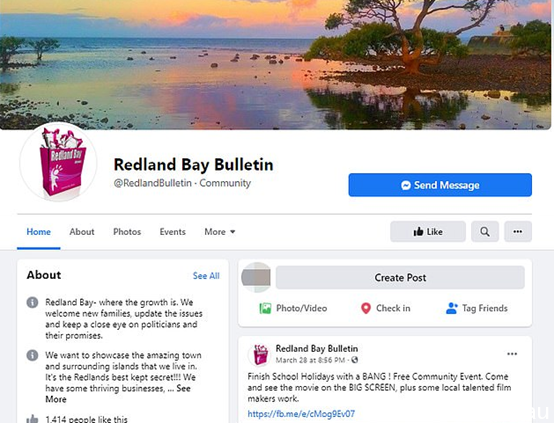
Task: Click the Send Message button
Action: [x=440, y=185]
